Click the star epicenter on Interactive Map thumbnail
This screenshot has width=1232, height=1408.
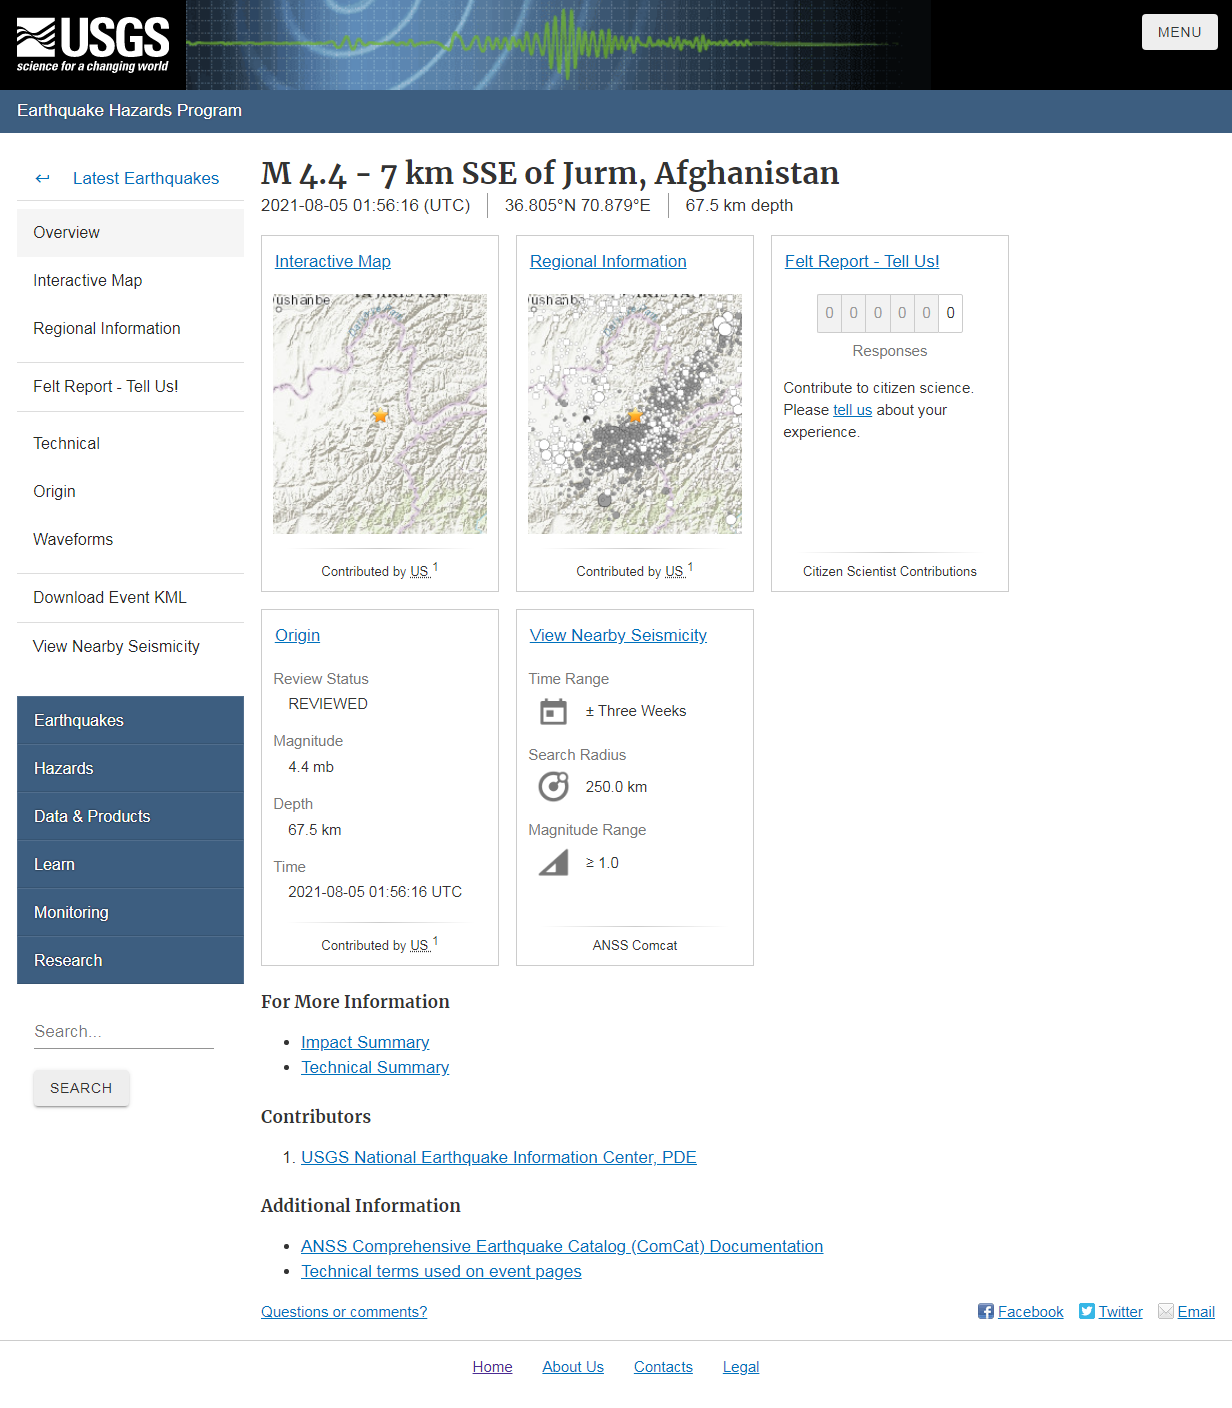coord(380,414)
